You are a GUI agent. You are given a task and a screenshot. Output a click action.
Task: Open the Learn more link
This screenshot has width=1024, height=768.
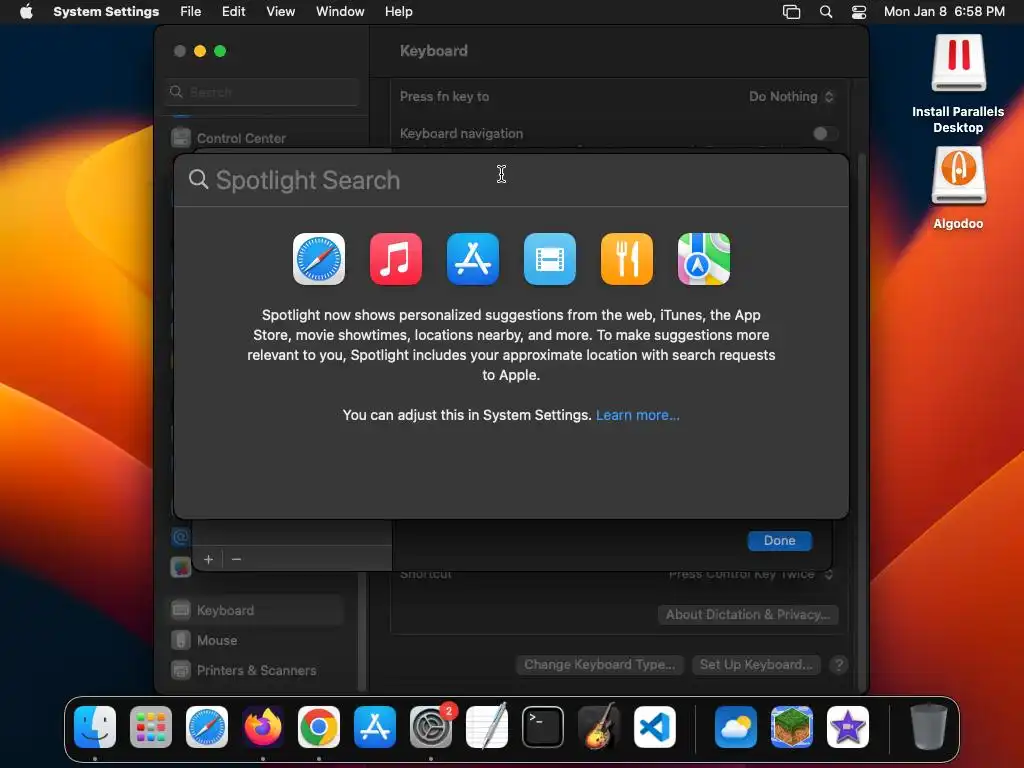[x=637, y=415]
